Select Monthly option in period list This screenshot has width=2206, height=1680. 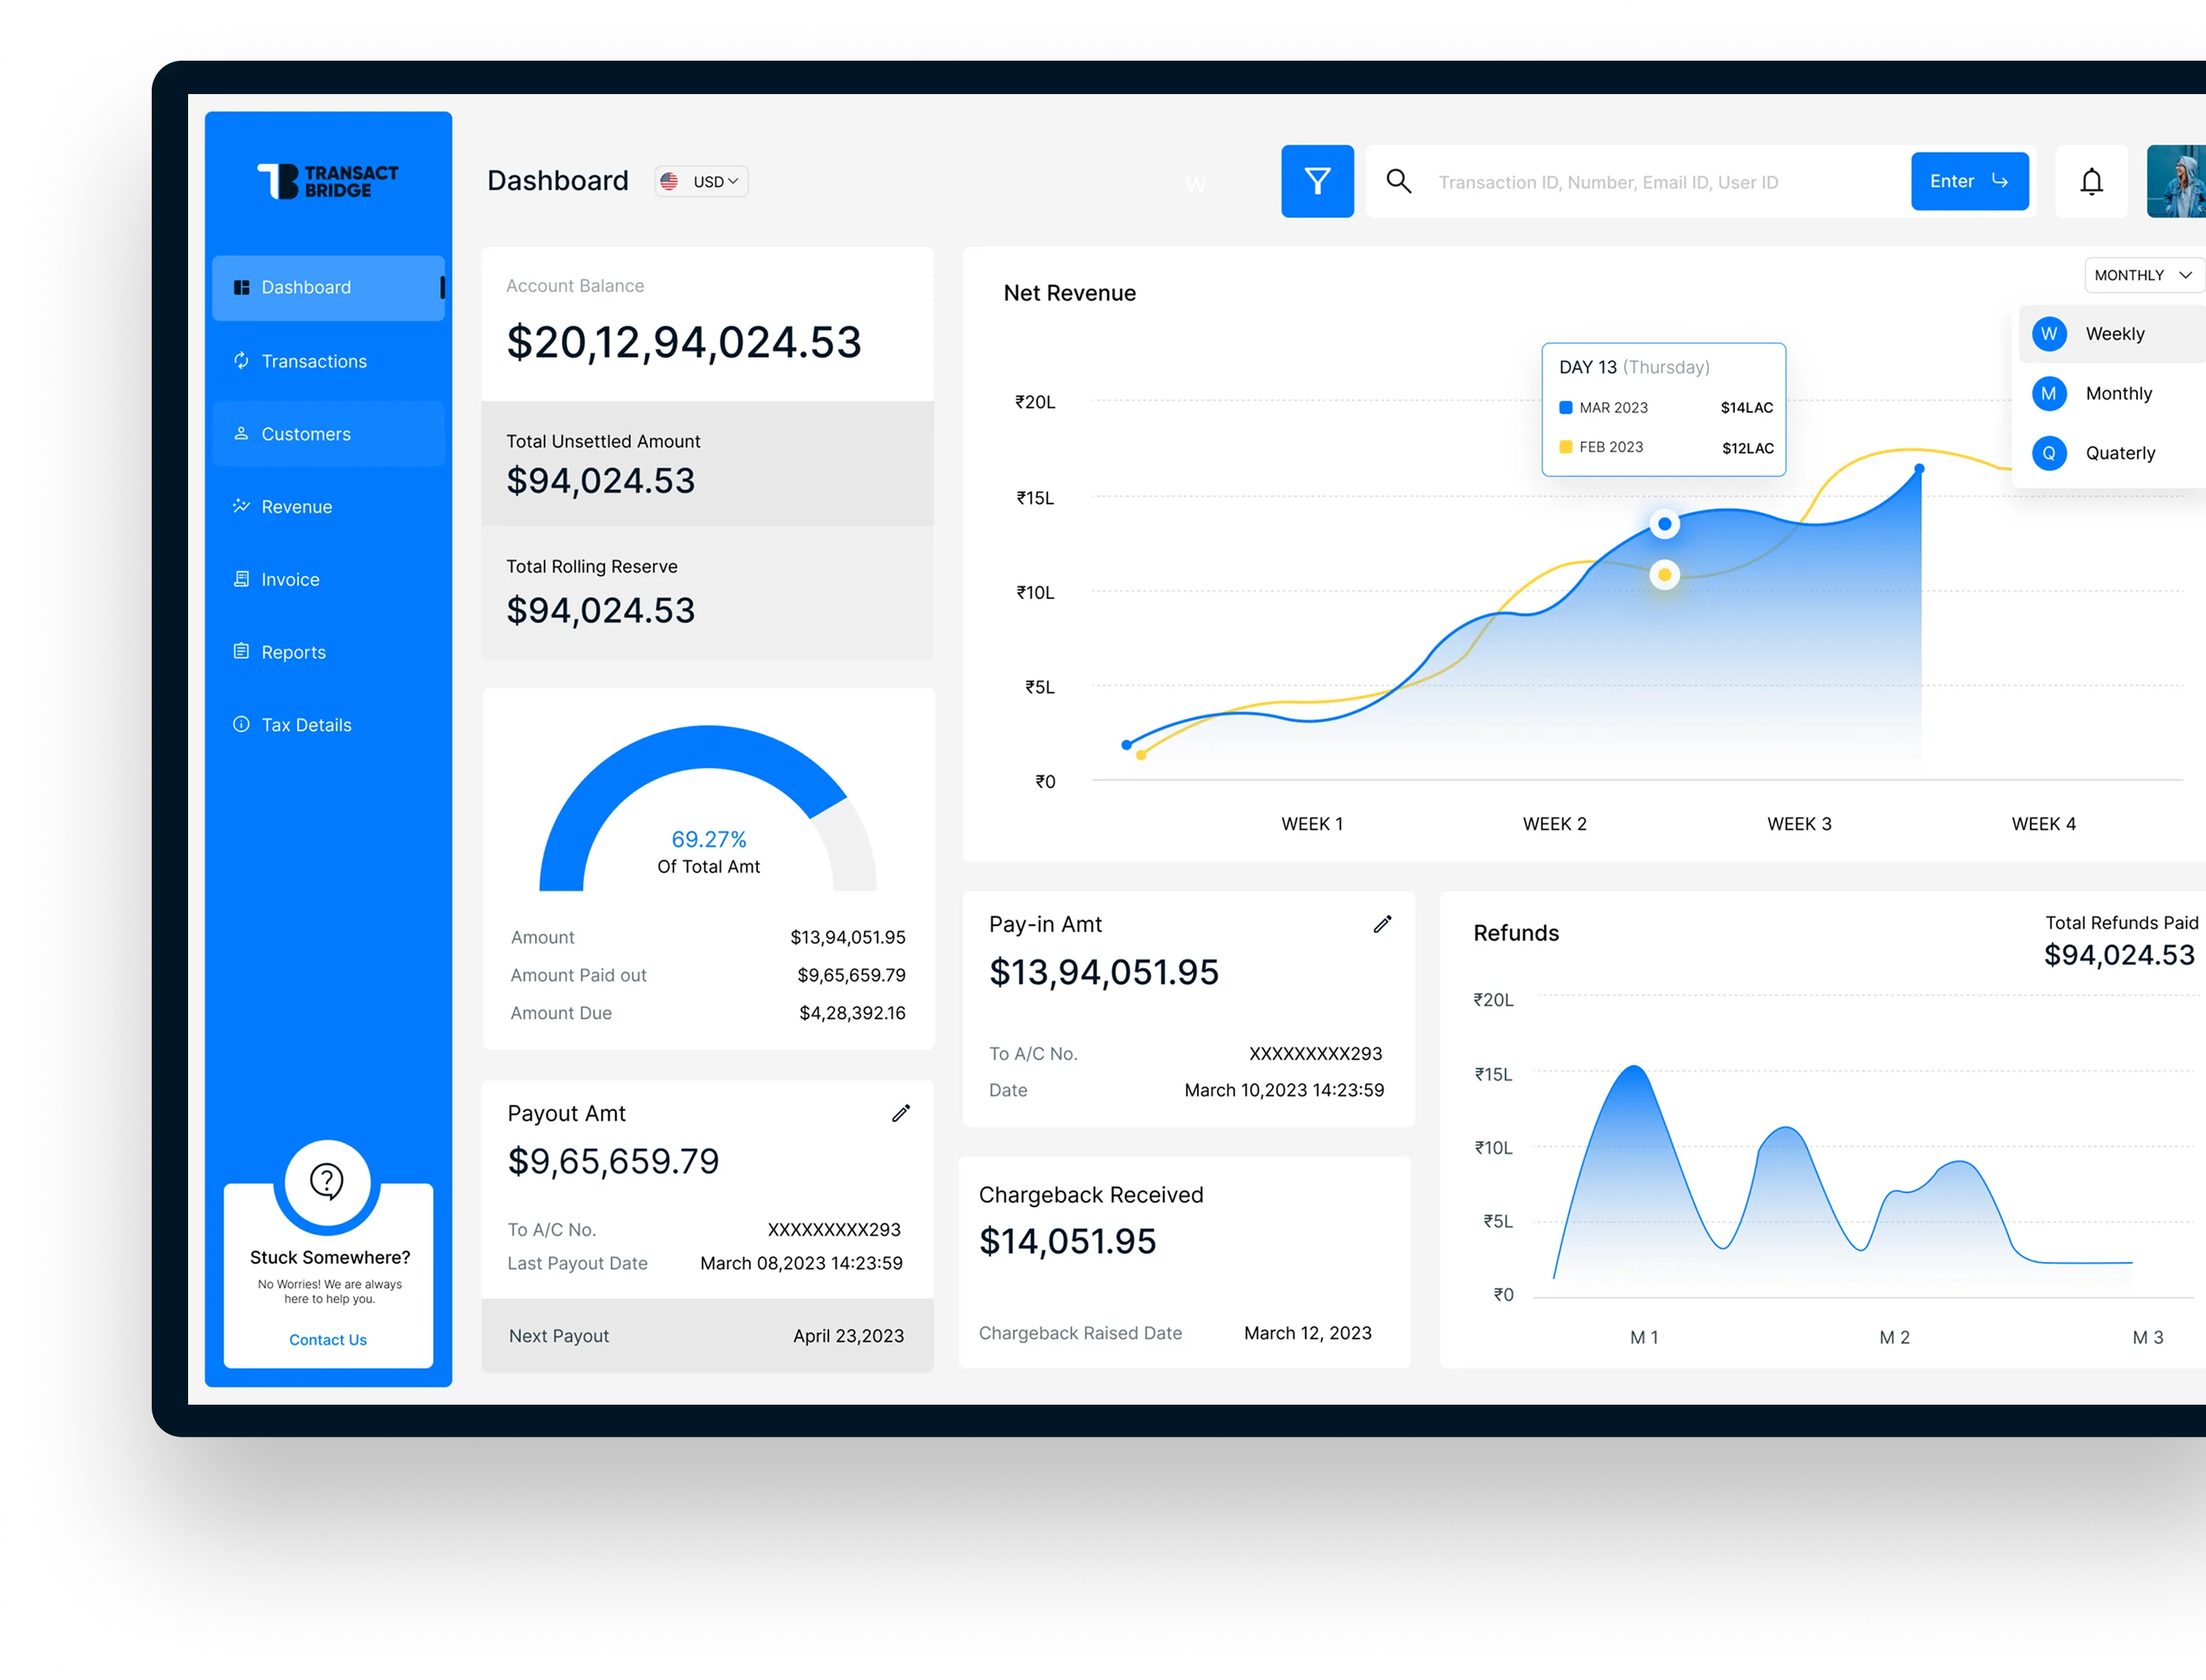(x=2117, y=393)
